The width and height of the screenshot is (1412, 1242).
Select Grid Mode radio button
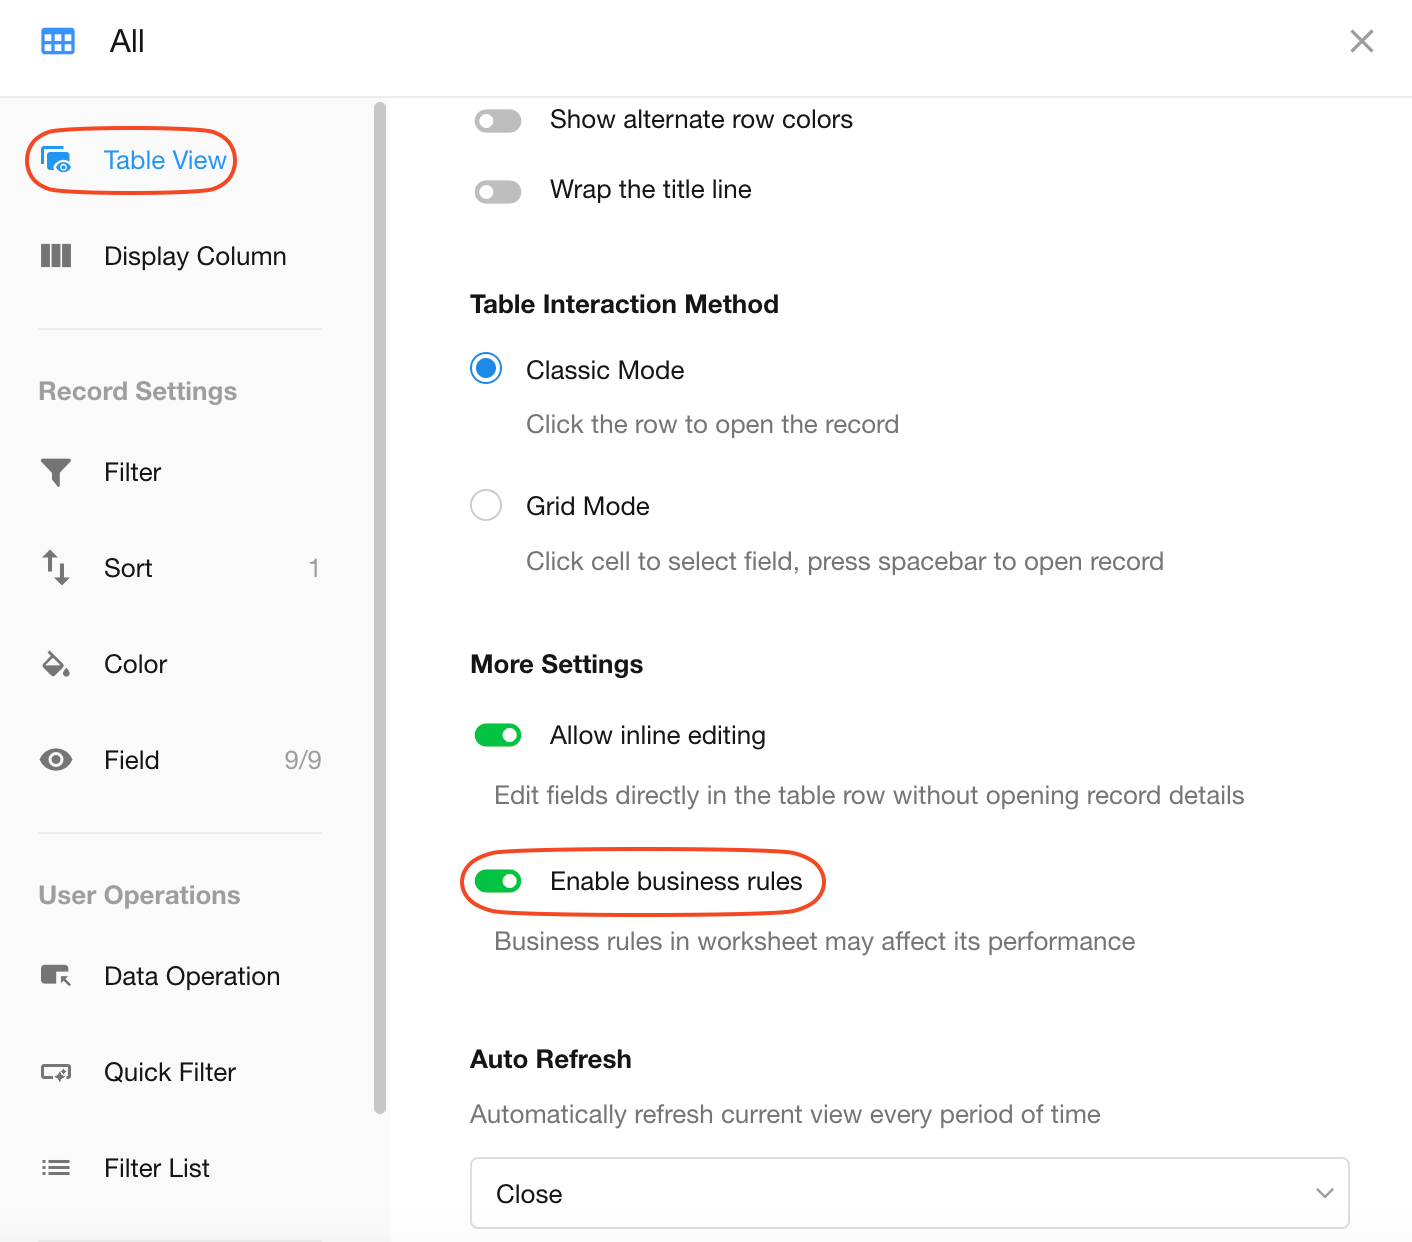pyautogui.click(x=486, y=505)
